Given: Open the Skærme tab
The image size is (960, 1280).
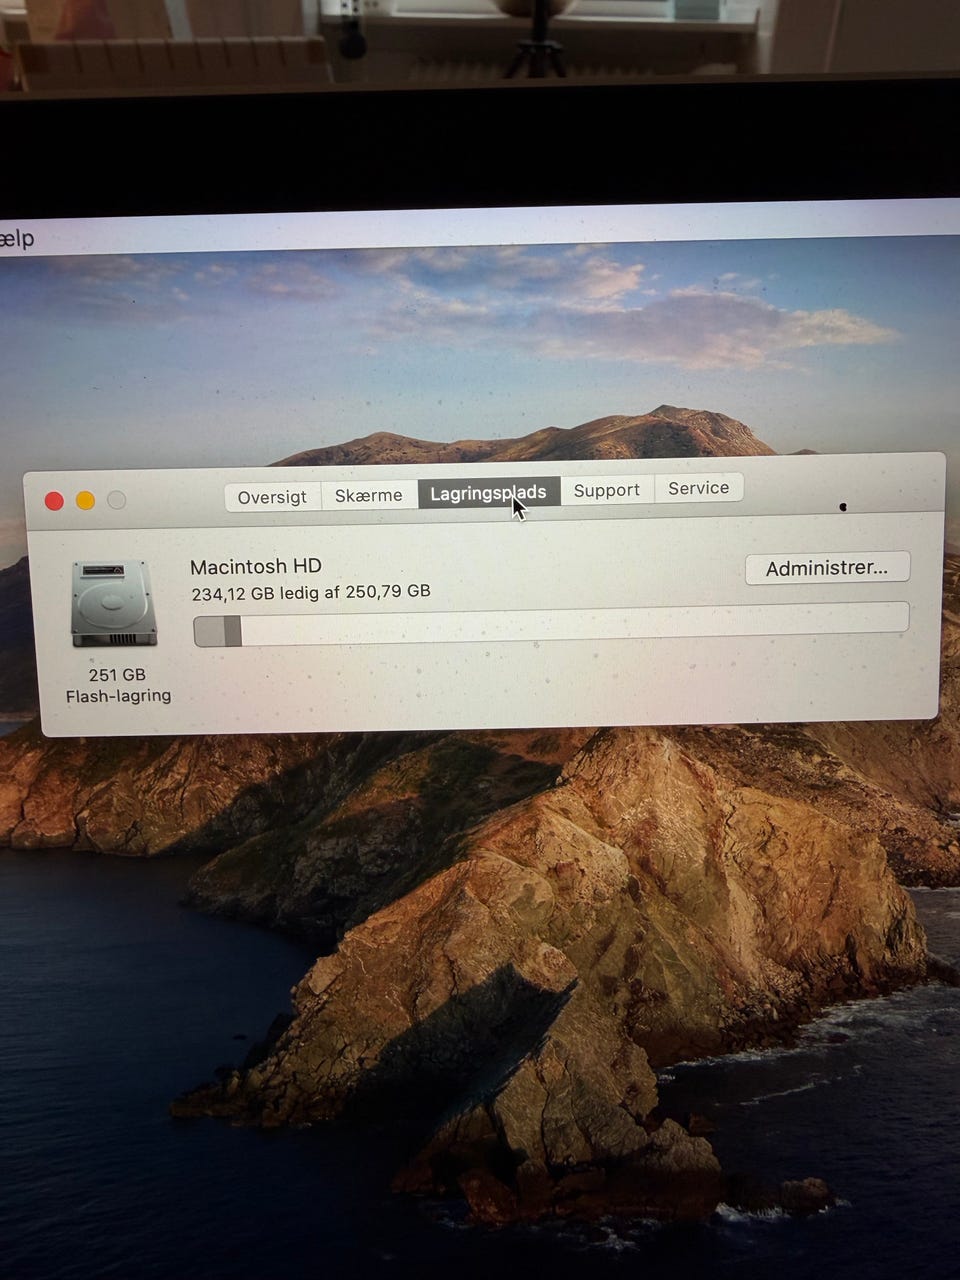Looking at the screenshot, I should tap(369, 495).
